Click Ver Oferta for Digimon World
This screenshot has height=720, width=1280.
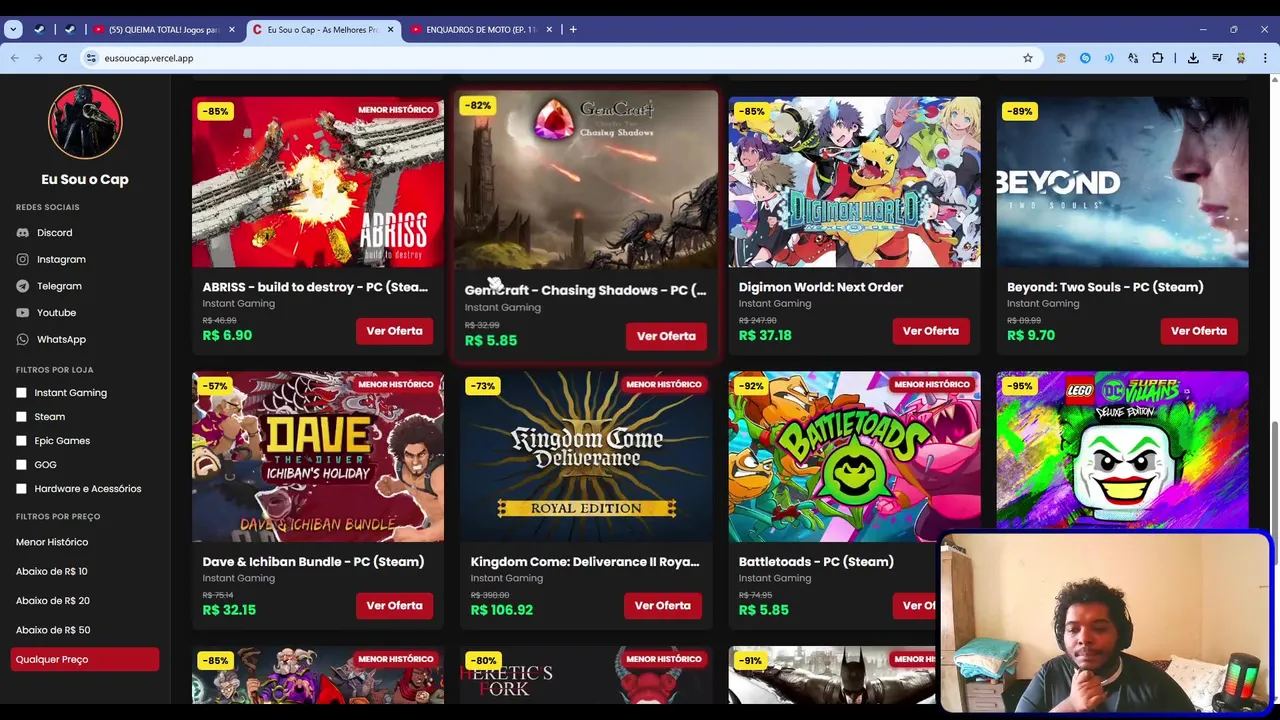931,331
